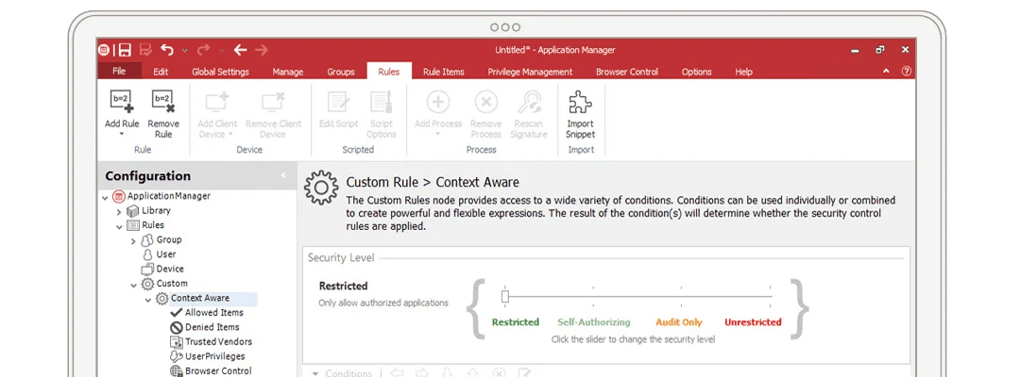Open the Add Client Device dropdown arrow

(230, 135)
